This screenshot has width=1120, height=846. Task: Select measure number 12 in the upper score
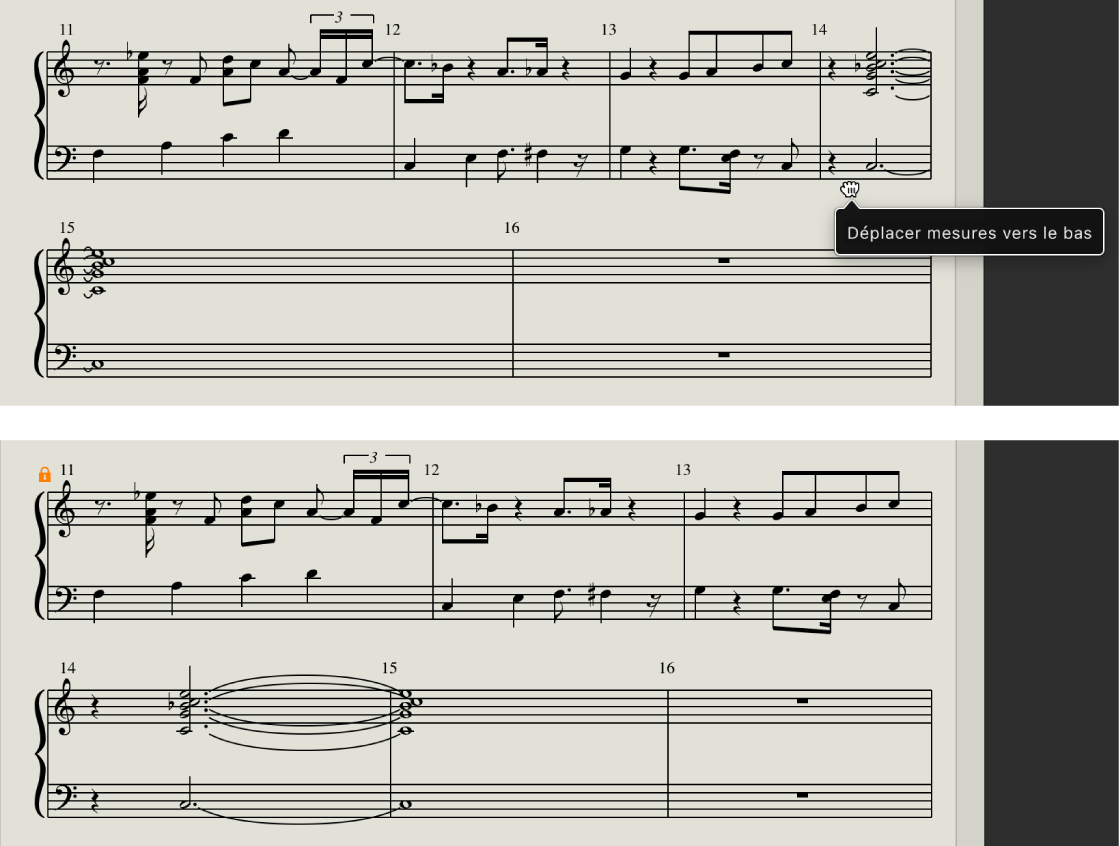[392, 30]
